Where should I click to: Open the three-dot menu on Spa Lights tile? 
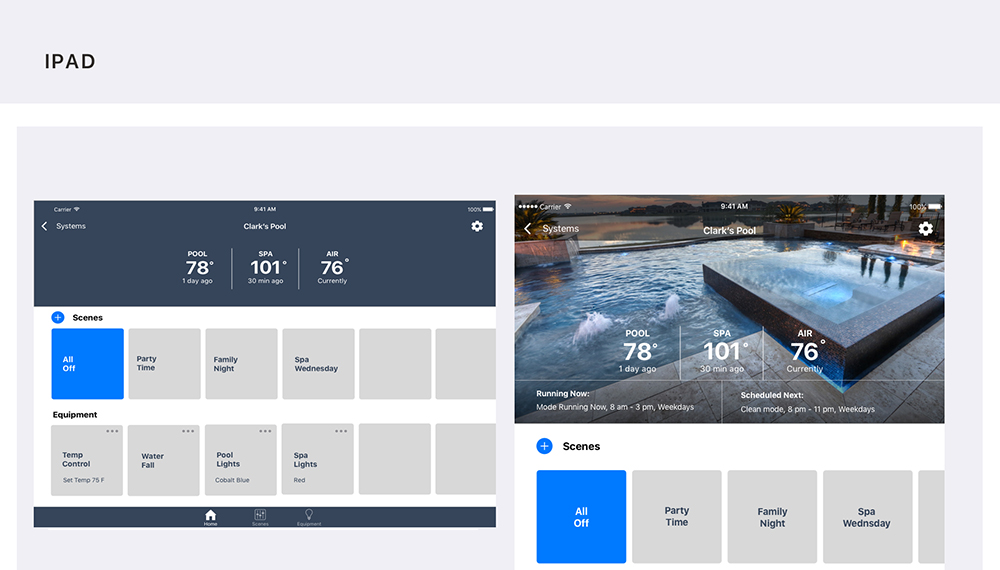tap(341, 431)
